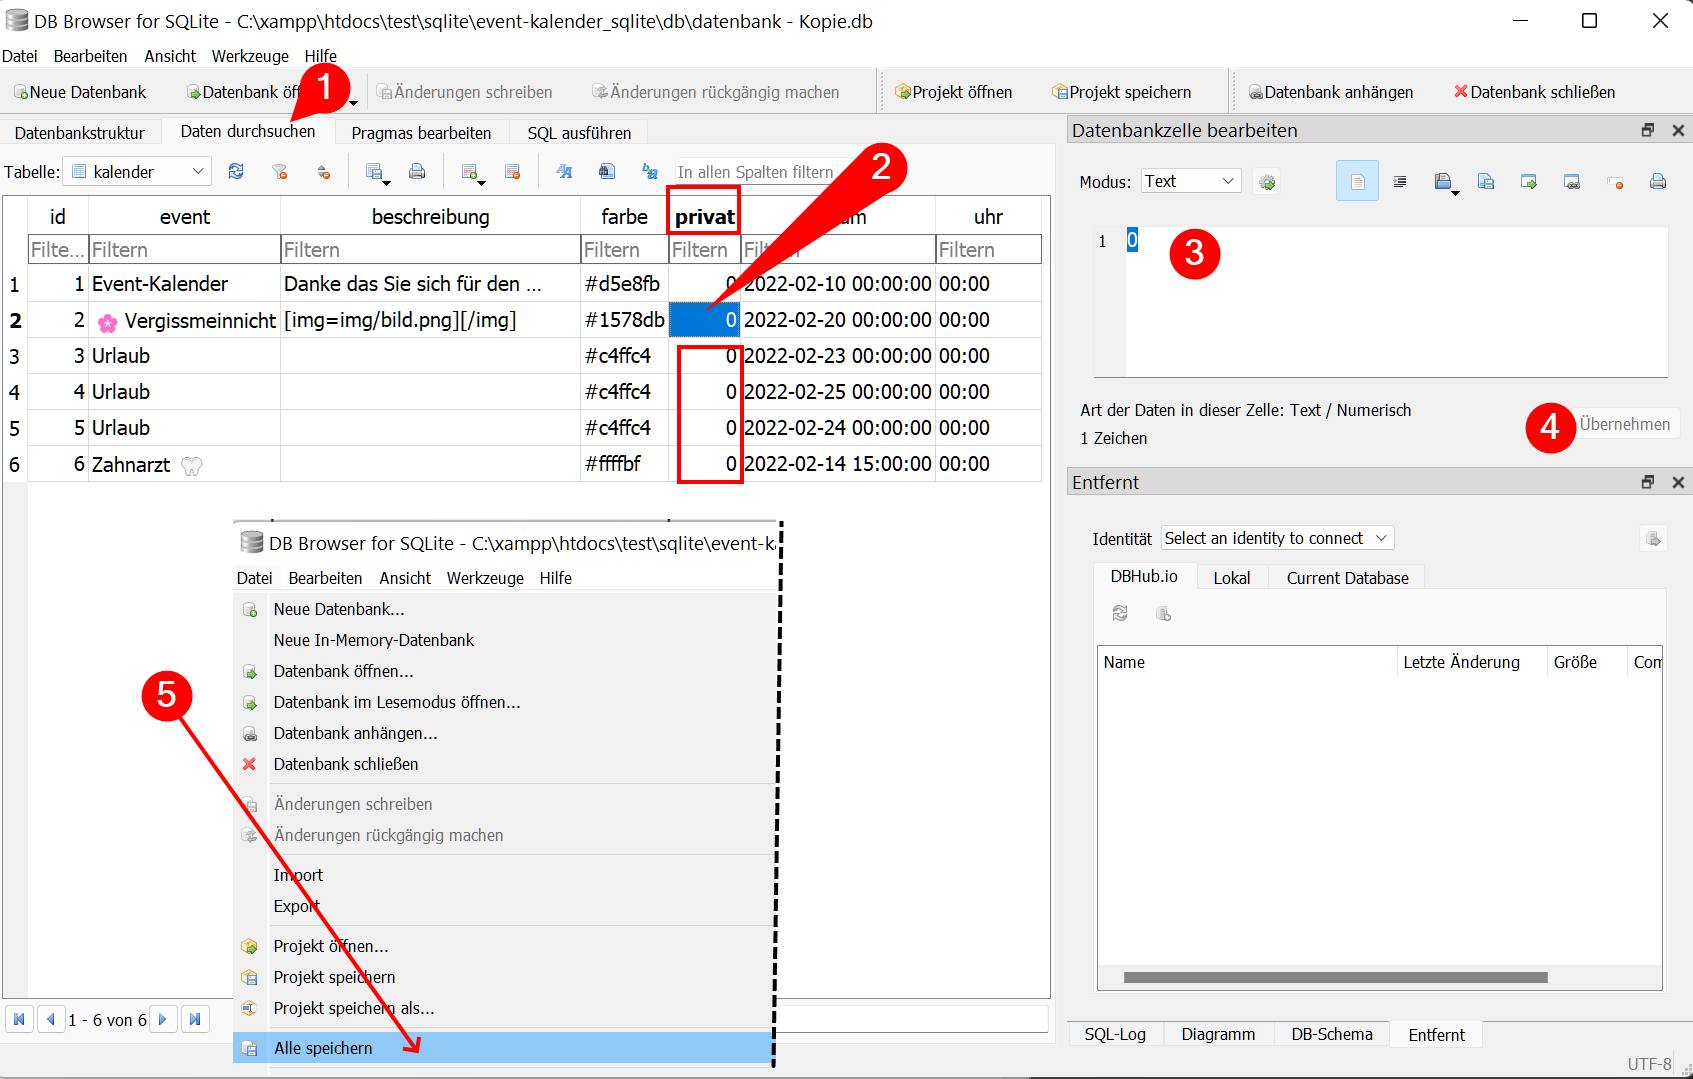
Task: Delete the current record via table toolbar
Action: [x=512, y=172]
